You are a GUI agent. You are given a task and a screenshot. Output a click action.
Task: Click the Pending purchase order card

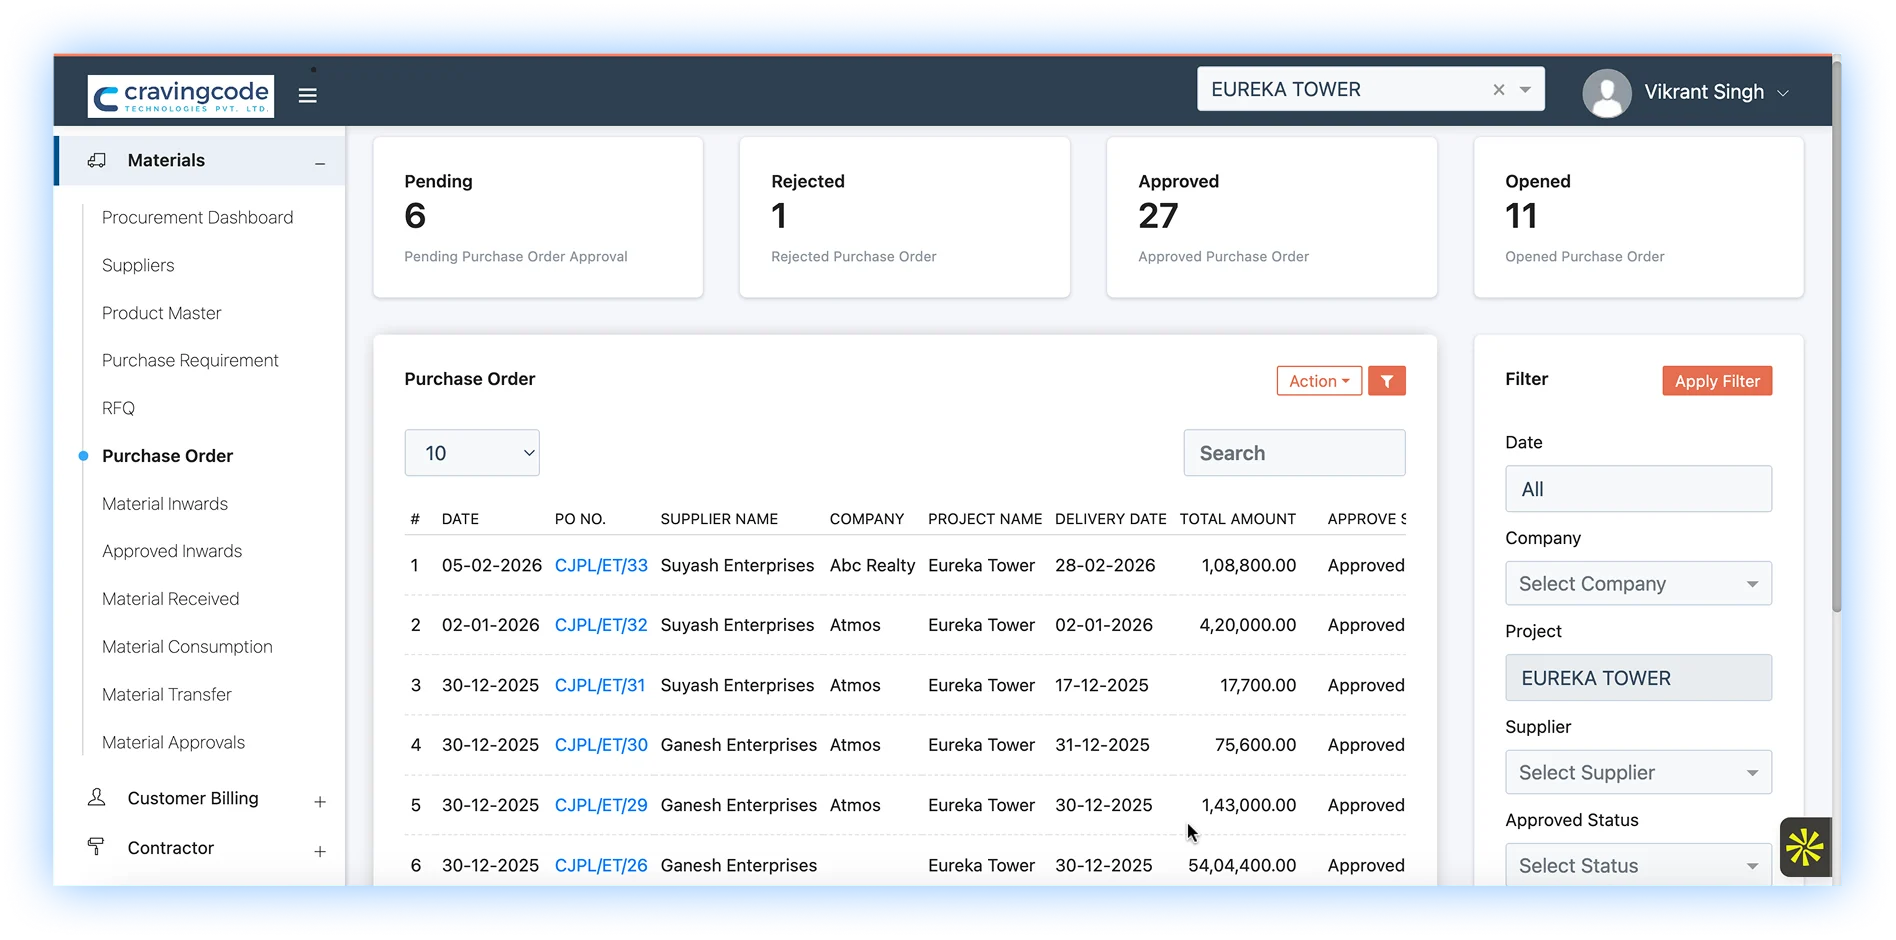538,217
